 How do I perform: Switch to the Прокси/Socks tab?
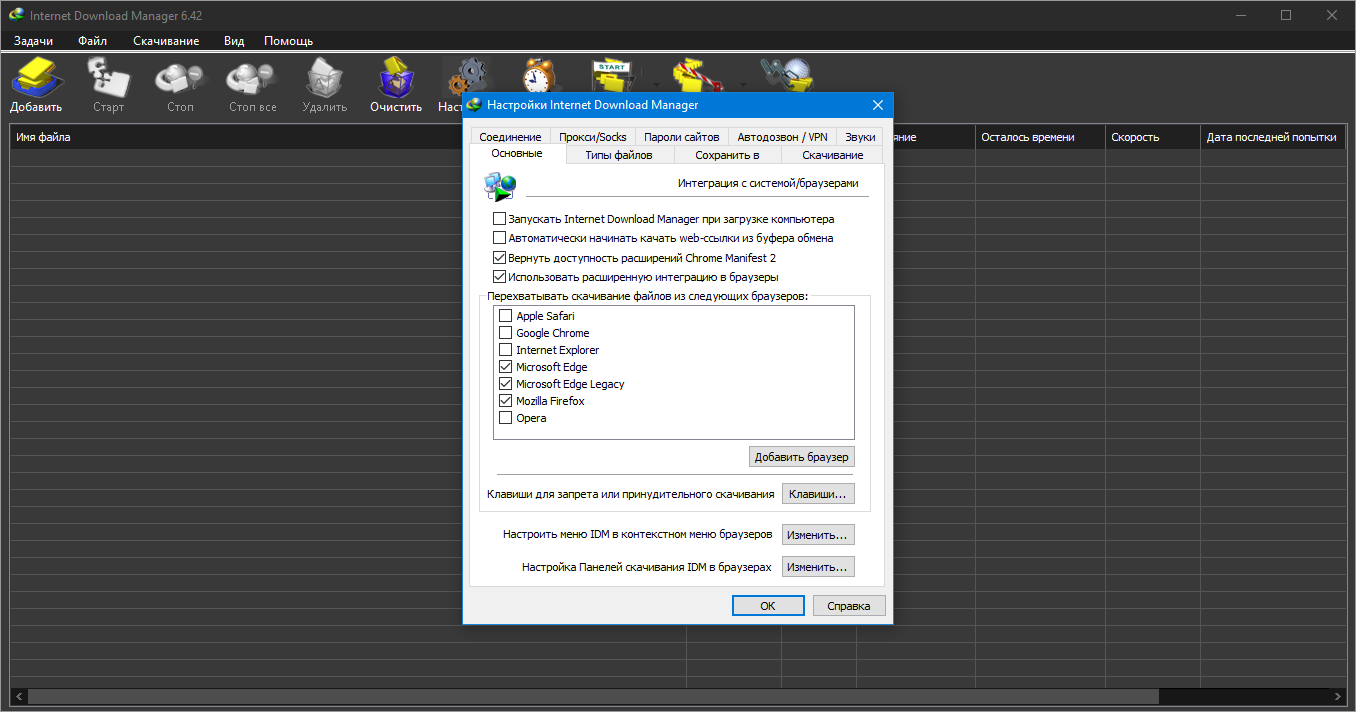(592, 137)
